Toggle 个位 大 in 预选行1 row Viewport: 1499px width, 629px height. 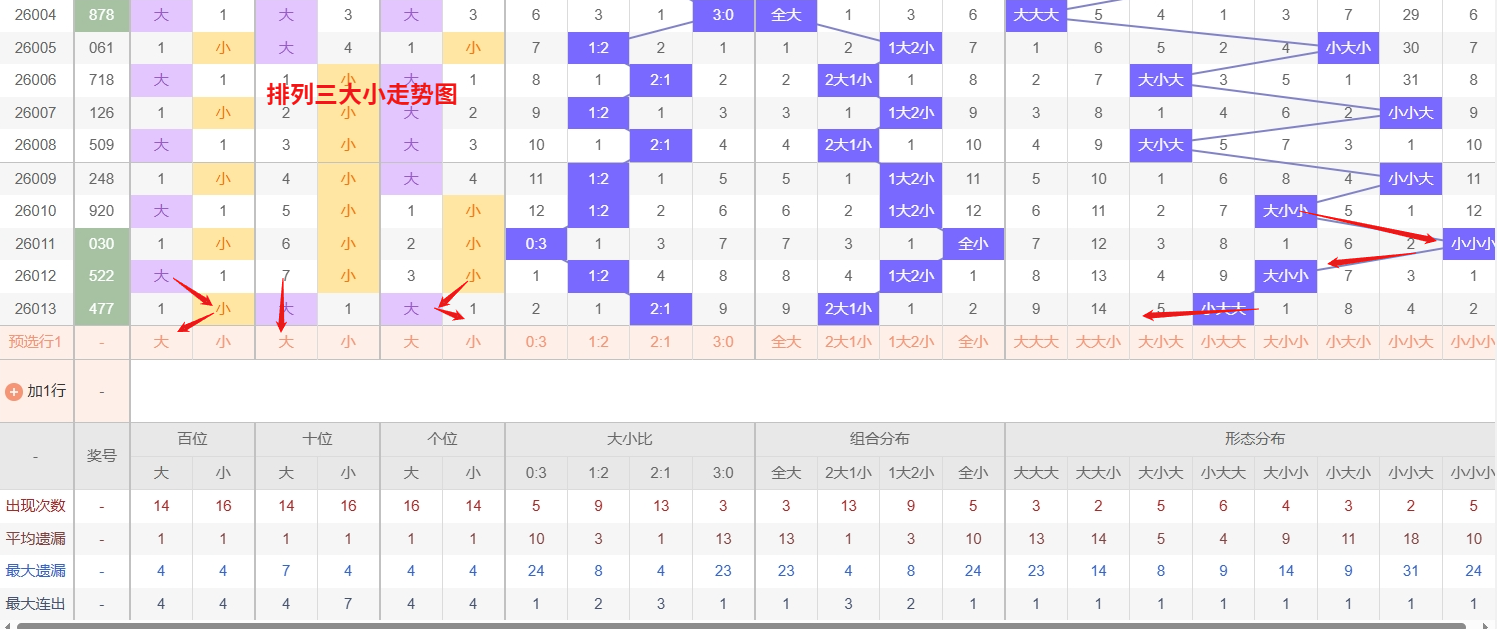411,342
